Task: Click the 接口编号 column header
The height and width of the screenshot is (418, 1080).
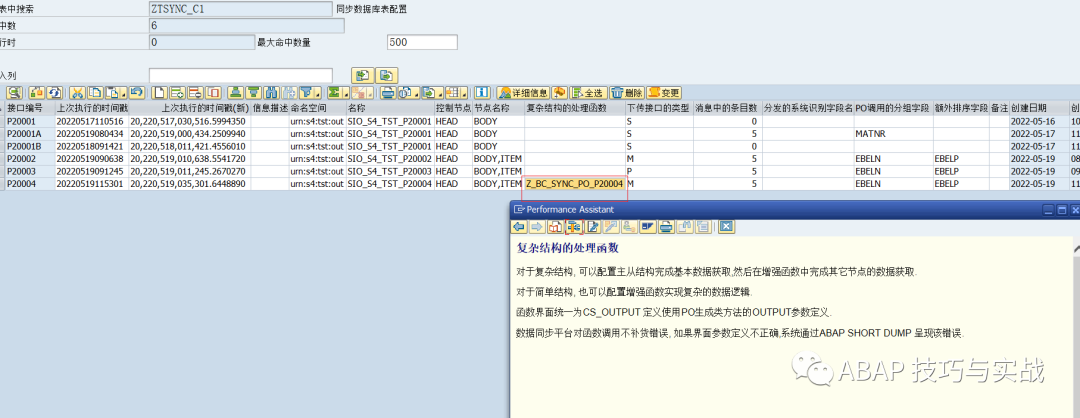Action: pos(30,108)
